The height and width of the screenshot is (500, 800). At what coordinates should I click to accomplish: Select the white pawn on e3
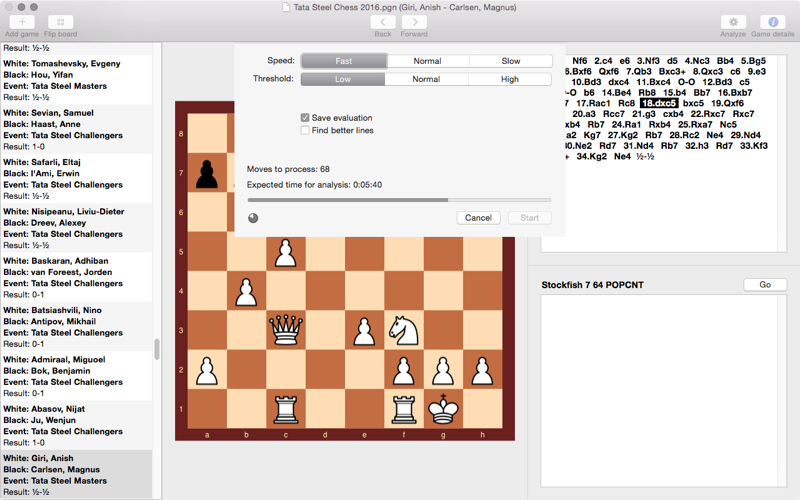[364, 331]
